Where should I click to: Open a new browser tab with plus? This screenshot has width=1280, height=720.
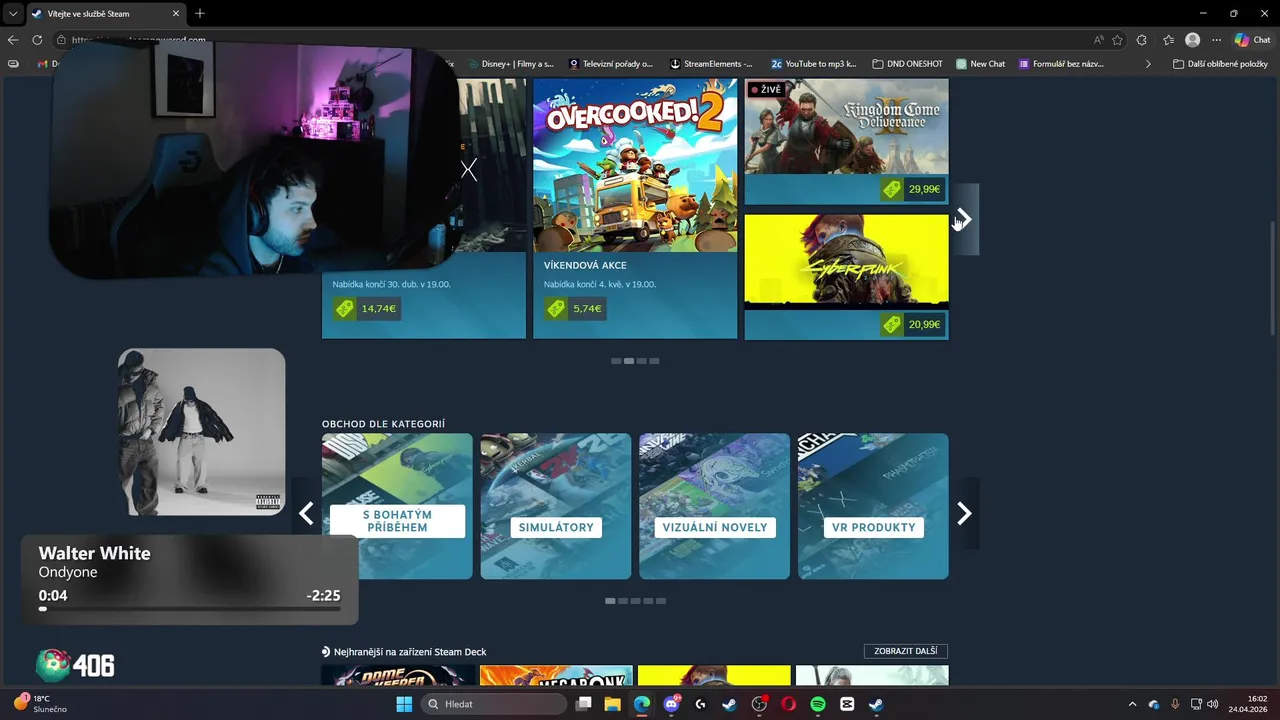(x=200, y=14)
